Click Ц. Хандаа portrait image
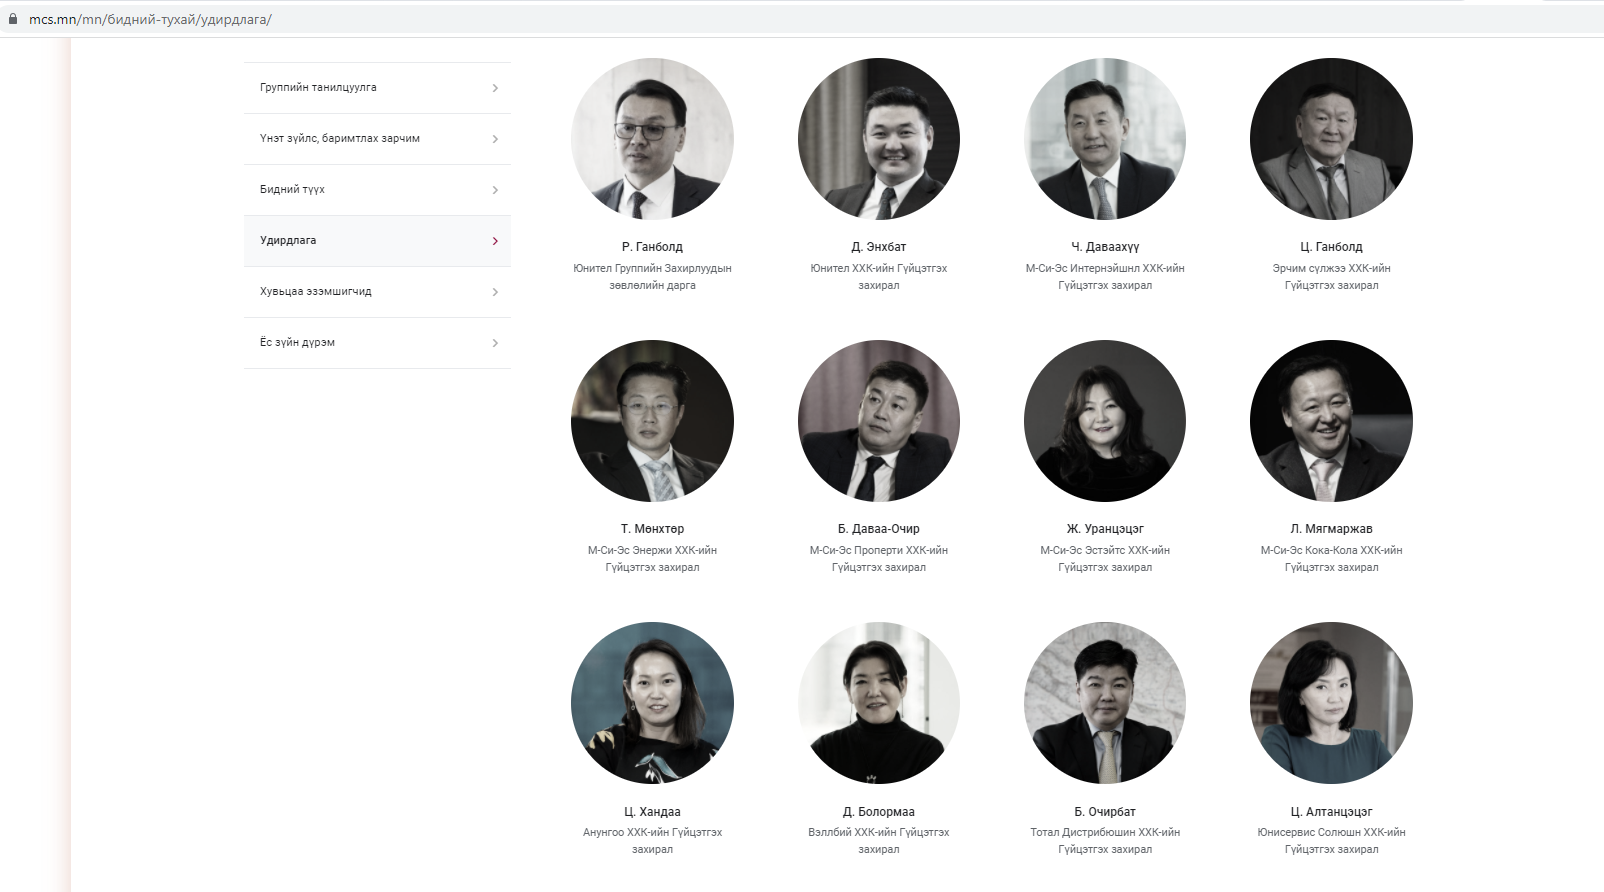1604x892 pixels. [652, 703]
